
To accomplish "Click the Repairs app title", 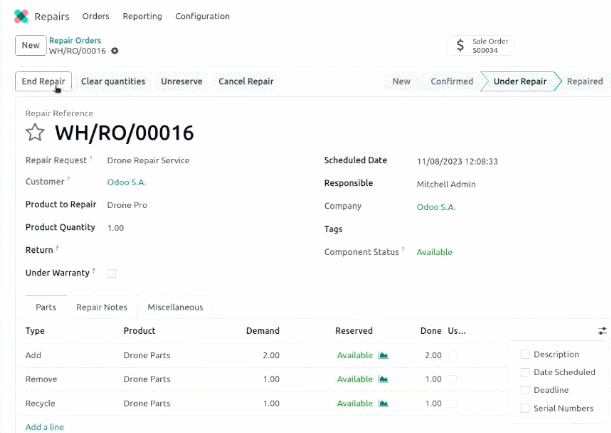I will (x=51, y=16).
